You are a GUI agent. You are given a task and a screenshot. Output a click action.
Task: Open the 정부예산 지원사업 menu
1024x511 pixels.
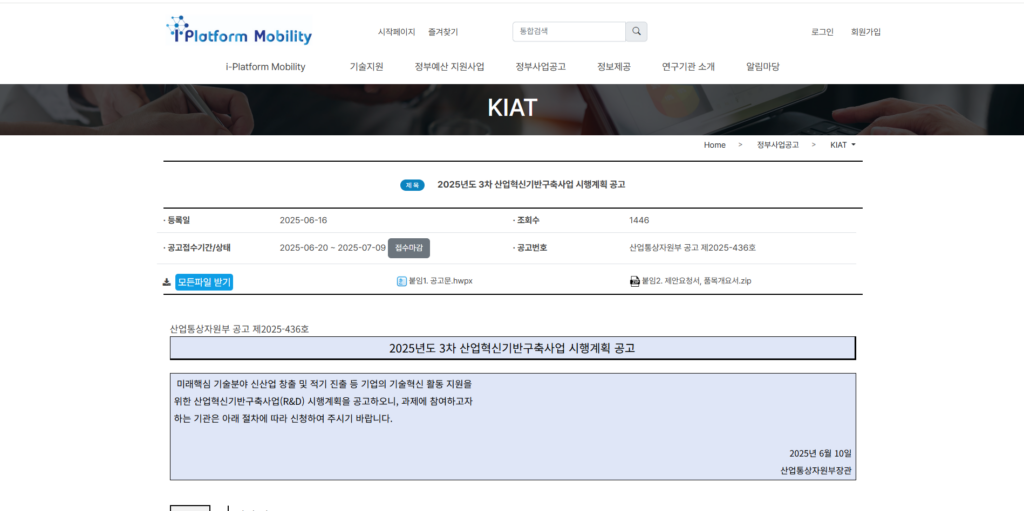[449, 67]
